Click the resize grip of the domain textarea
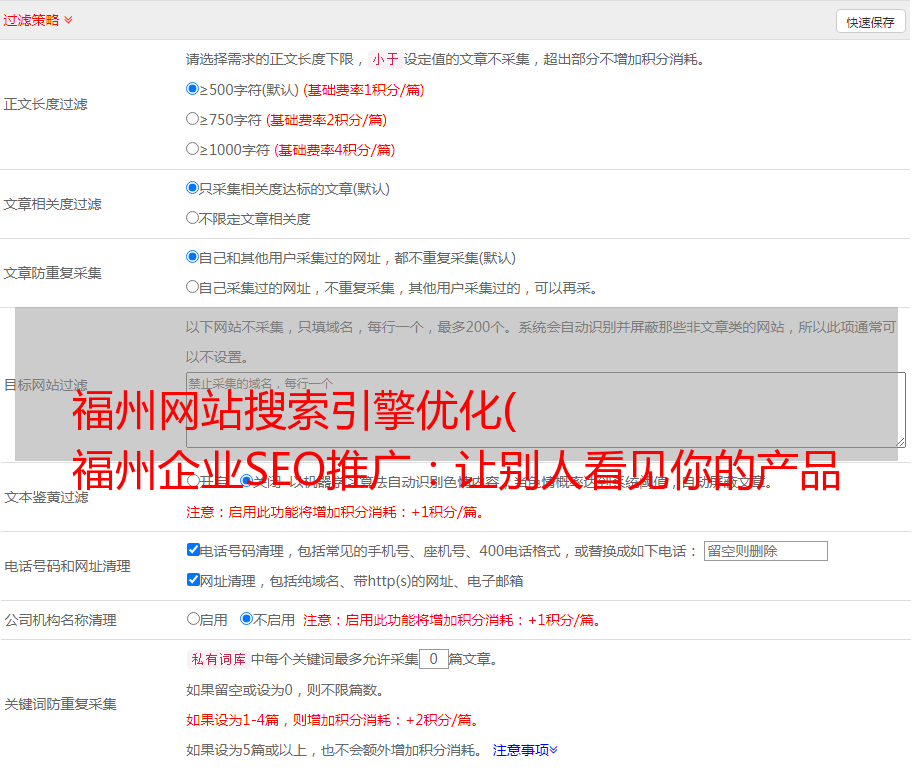 [900, 442]
